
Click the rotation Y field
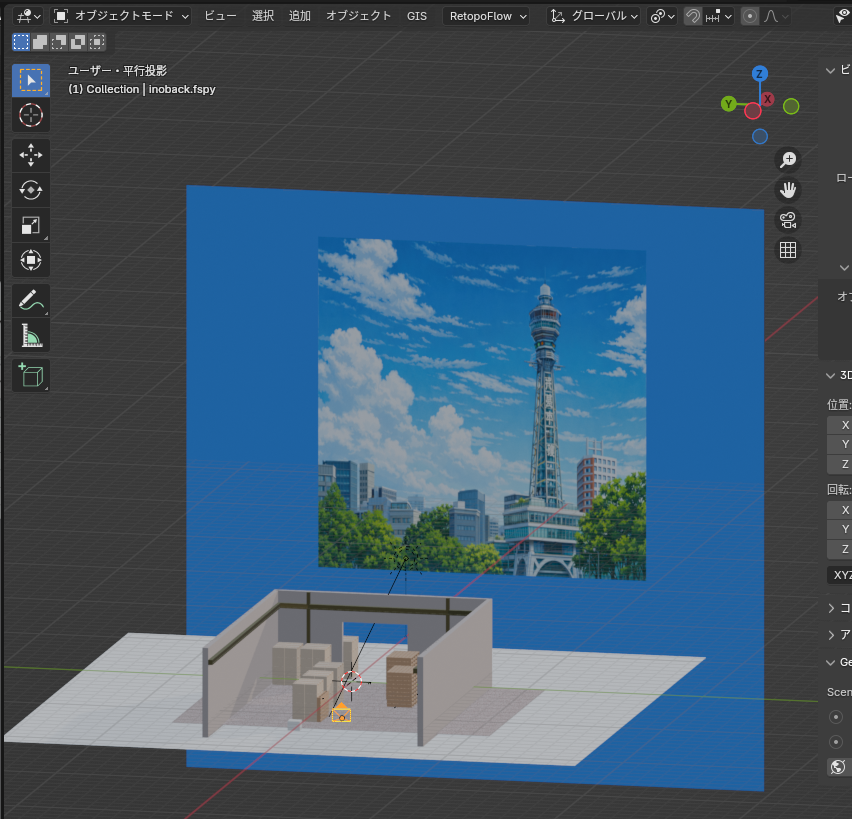(840, 529)
